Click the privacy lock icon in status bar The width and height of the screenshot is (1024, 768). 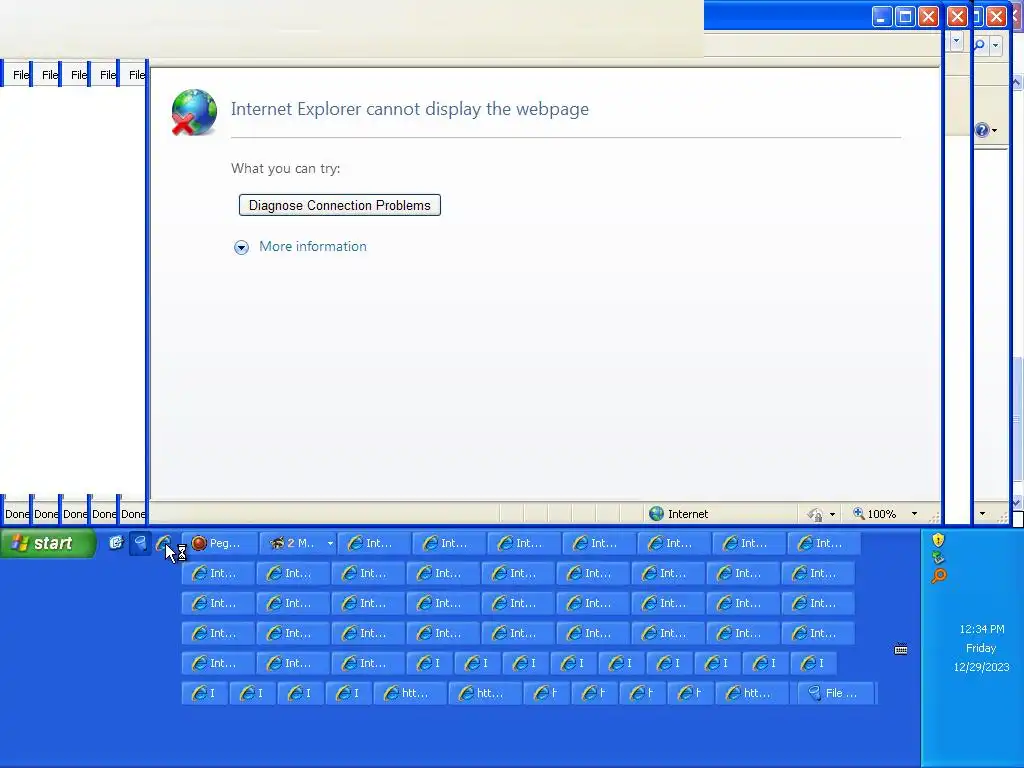coord(814,514)
